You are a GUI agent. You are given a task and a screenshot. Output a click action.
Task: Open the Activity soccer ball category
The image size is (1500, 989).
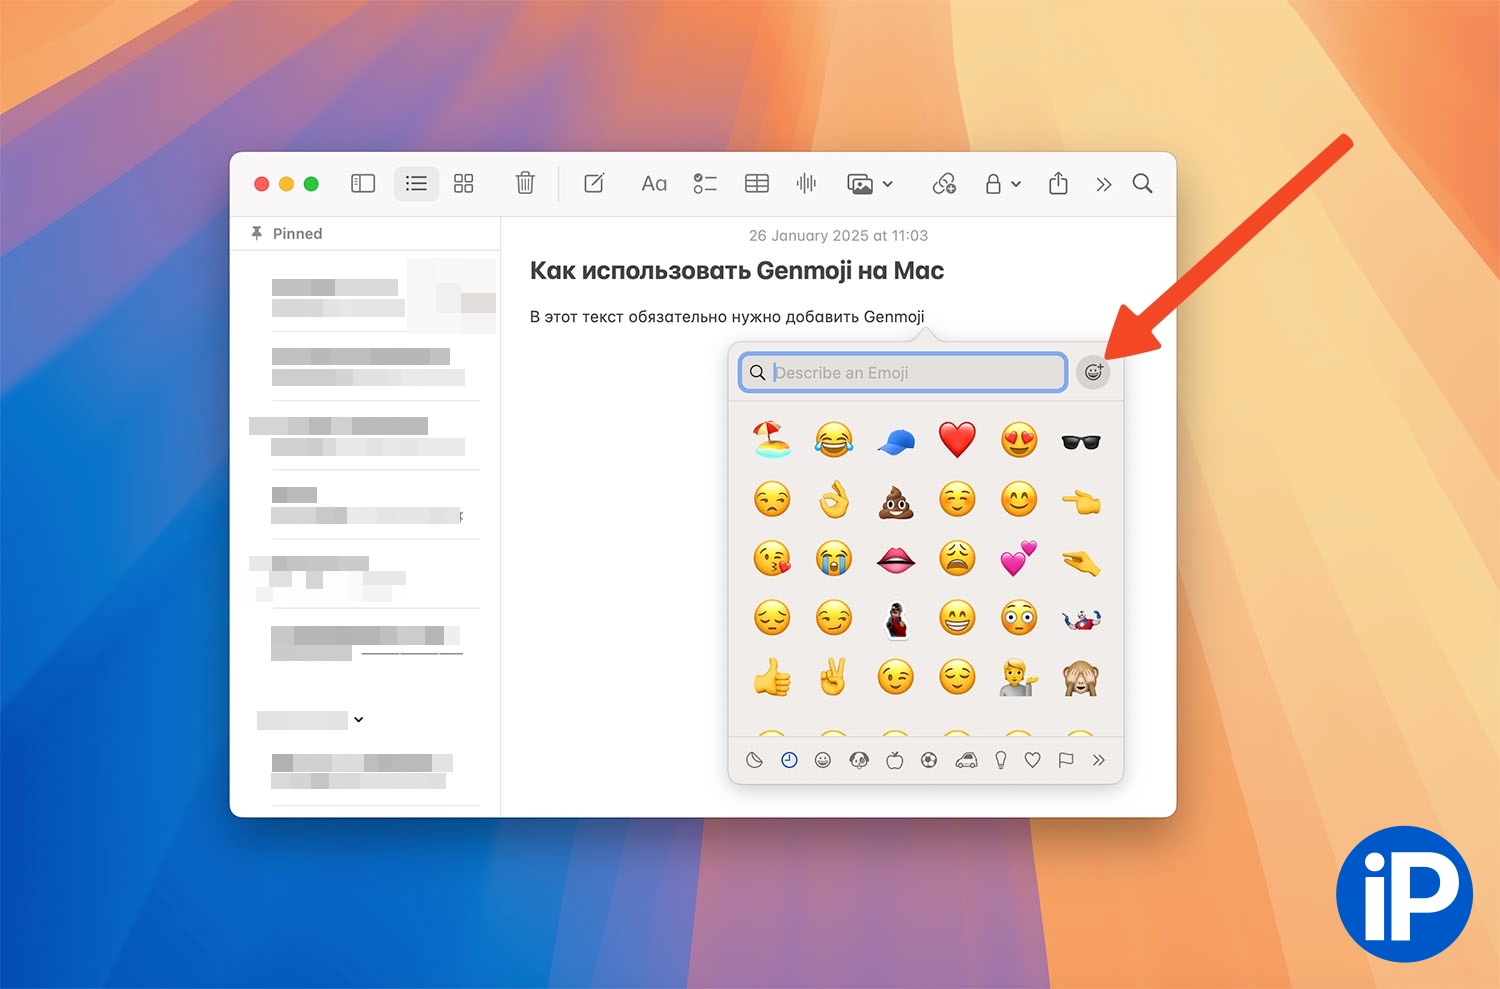(929, 760)
